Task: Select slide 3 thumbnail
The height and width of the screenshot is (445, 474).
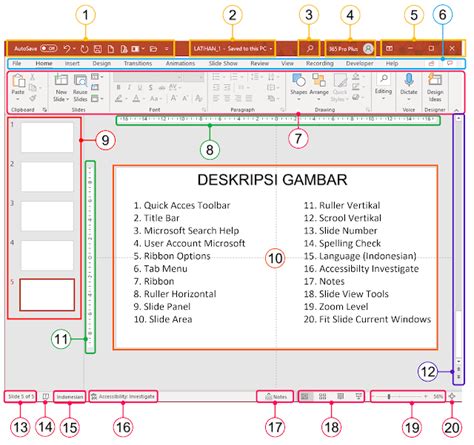Action: pyautogui.click(x=47, y=216)
